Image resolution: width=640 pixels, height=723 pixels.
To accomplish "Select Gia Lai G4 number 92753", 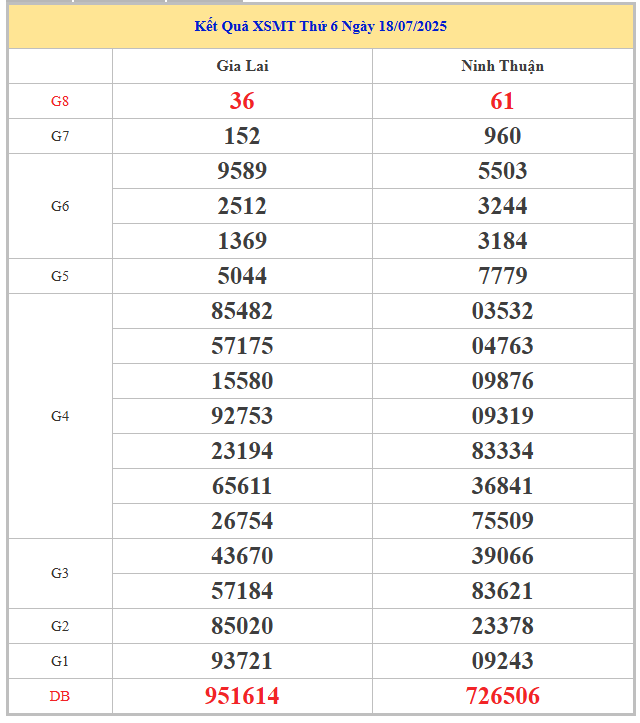I will pyautogui.click(x=242, y=416).
